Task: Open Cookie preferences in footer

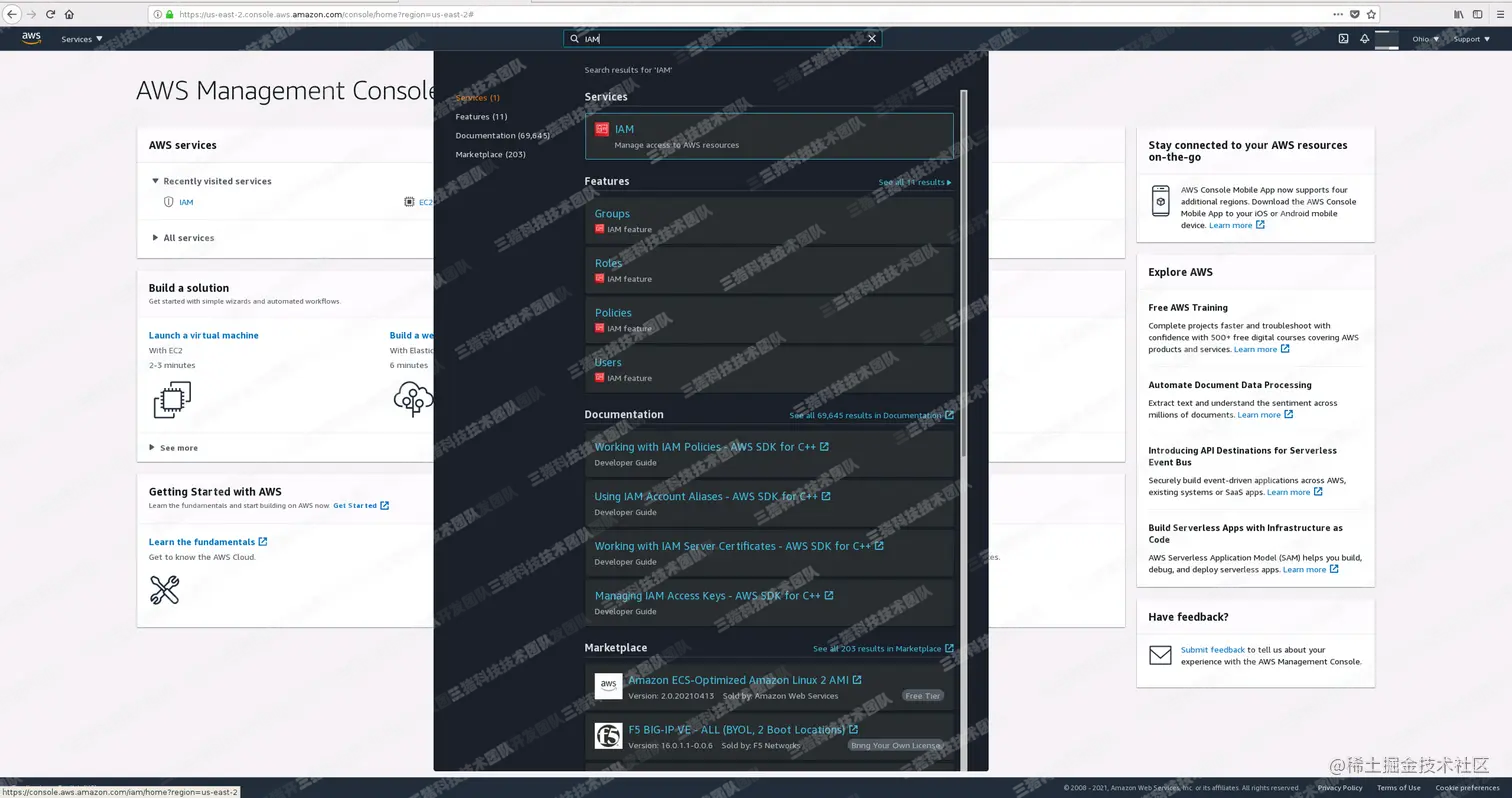Action: click(1467, 788)
